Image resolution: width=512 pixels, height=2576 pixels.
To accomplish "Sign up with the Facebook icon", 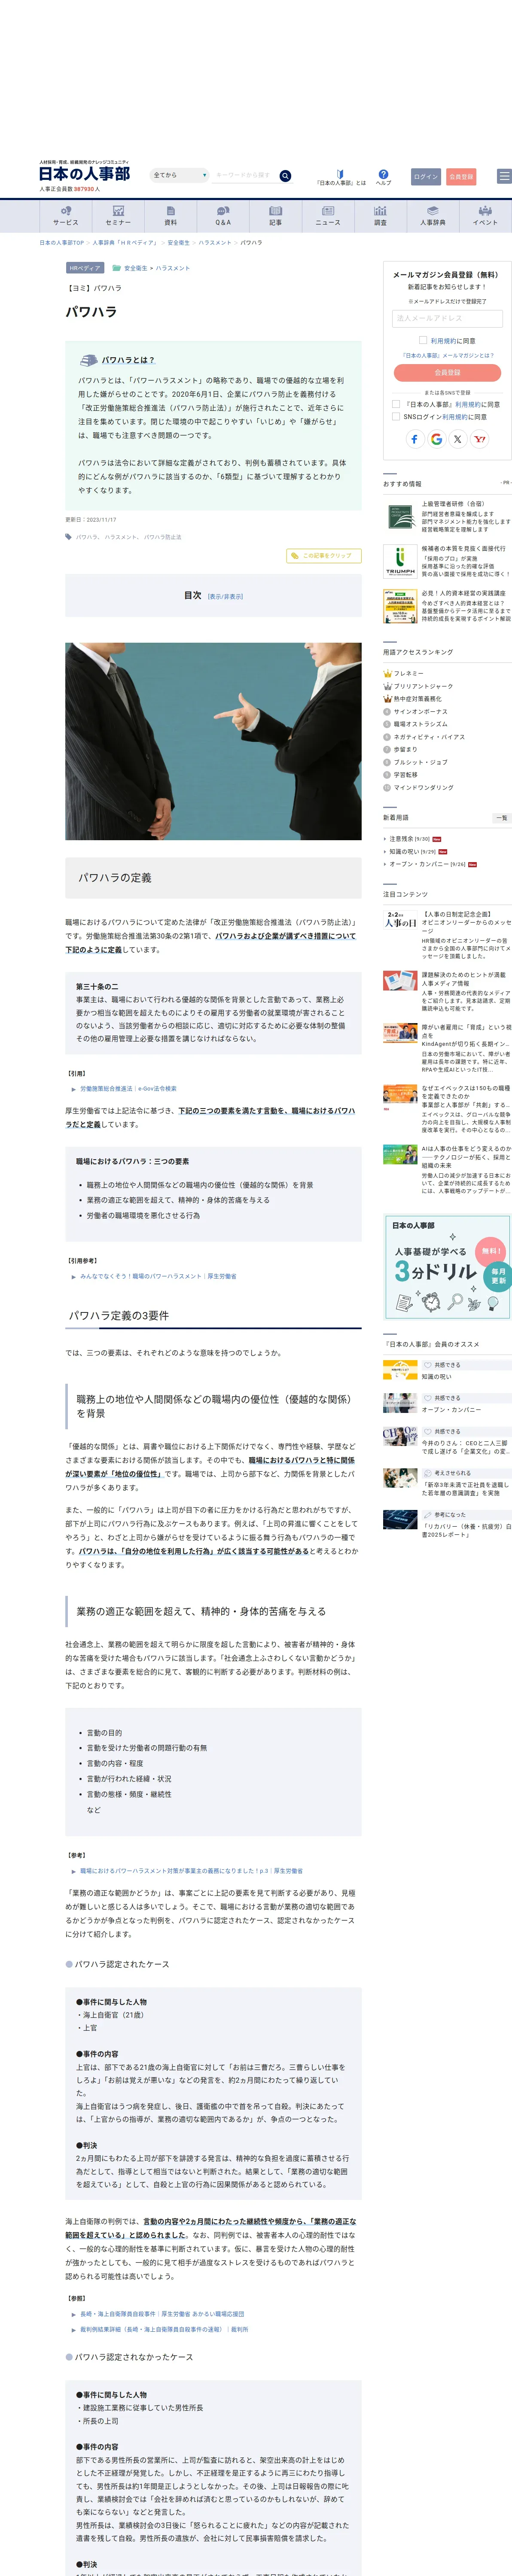I will (x=415, y=439).
